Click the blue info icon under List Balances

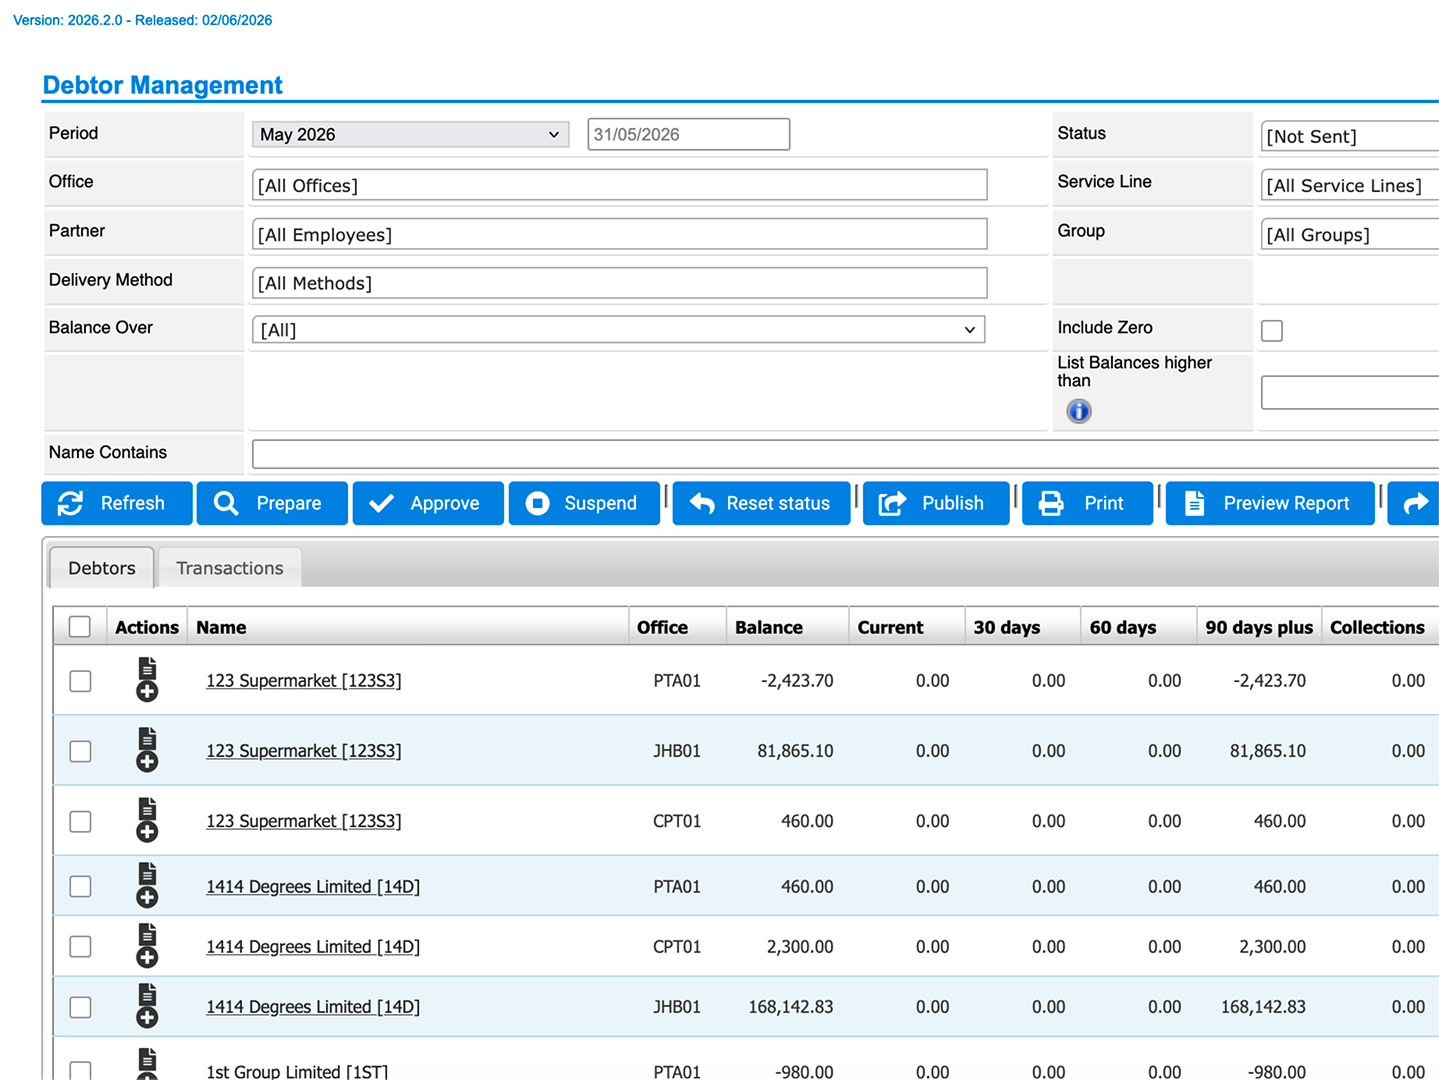(x=1079, y=411)
